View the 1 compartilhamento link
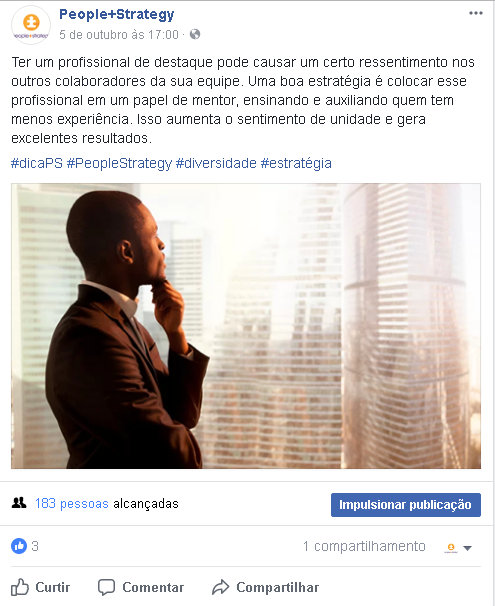This screenshot has width=495, height=606. coord(364,546)
